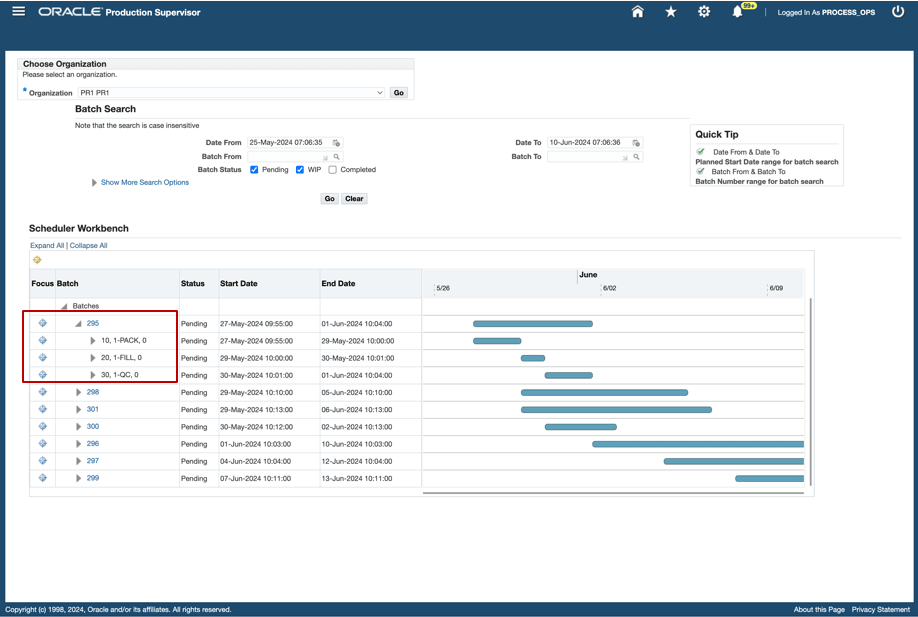The height and width of the screenshot is (617, 918).
Task: Go to the Home icon
Action: tap(638, 12)
